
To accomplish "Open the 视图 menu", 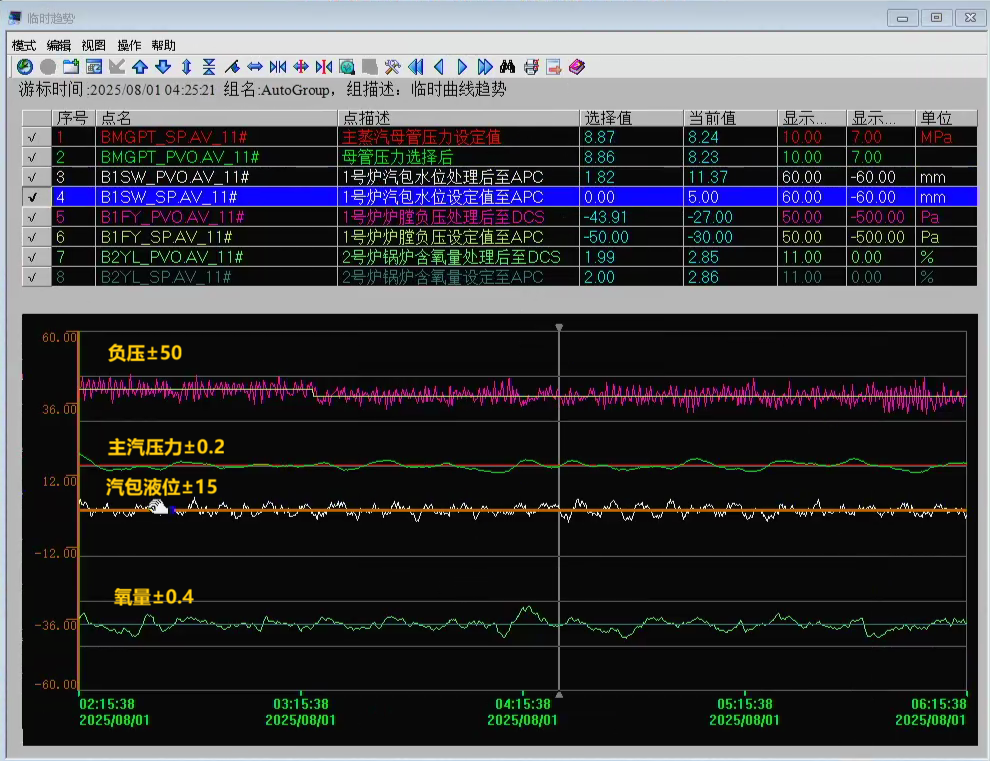I will [x=94, y=45].
